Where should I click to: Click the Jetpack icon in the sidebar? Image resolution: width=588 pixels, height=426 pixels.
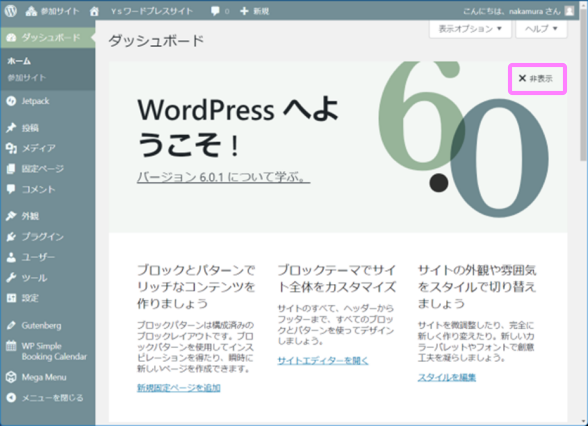[11, 101]
